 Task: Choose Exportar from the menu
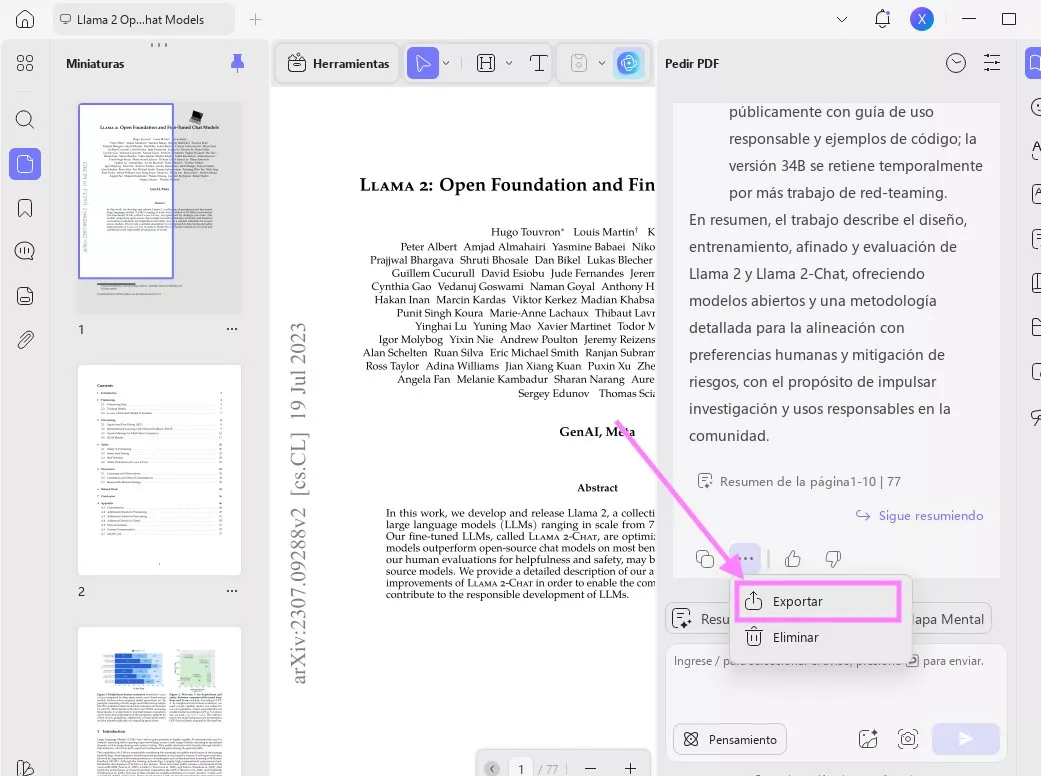point(817,601)
